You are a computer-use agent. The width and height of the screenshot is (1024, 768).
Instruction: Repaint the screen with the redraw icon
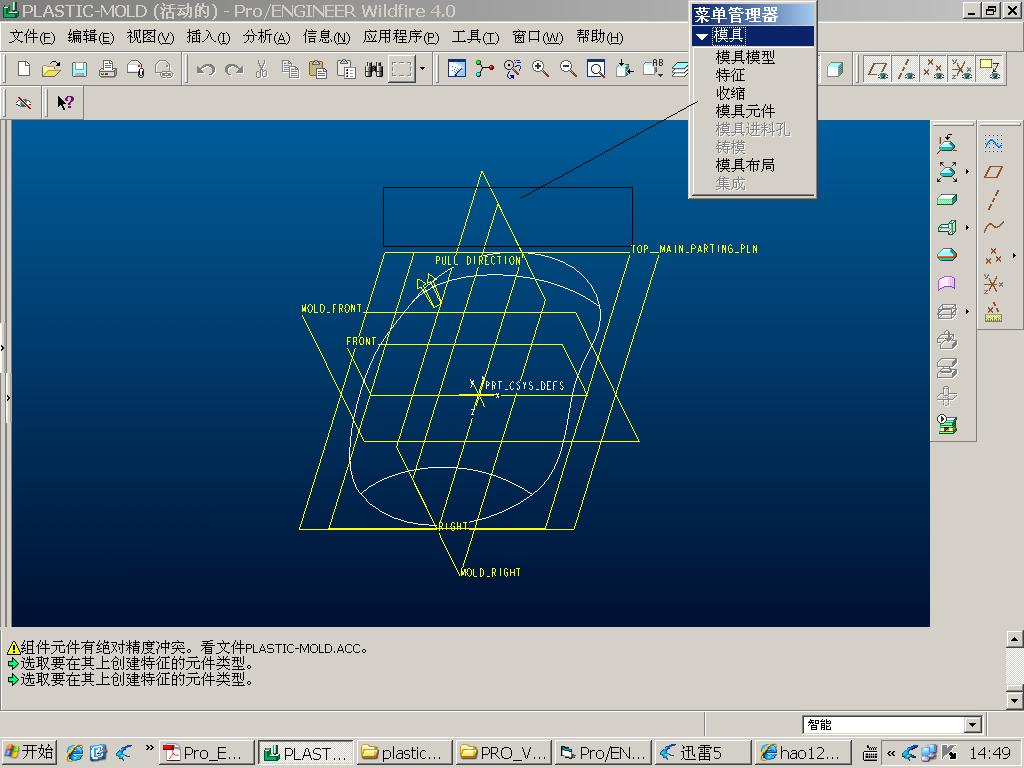[x=456, y=69]
